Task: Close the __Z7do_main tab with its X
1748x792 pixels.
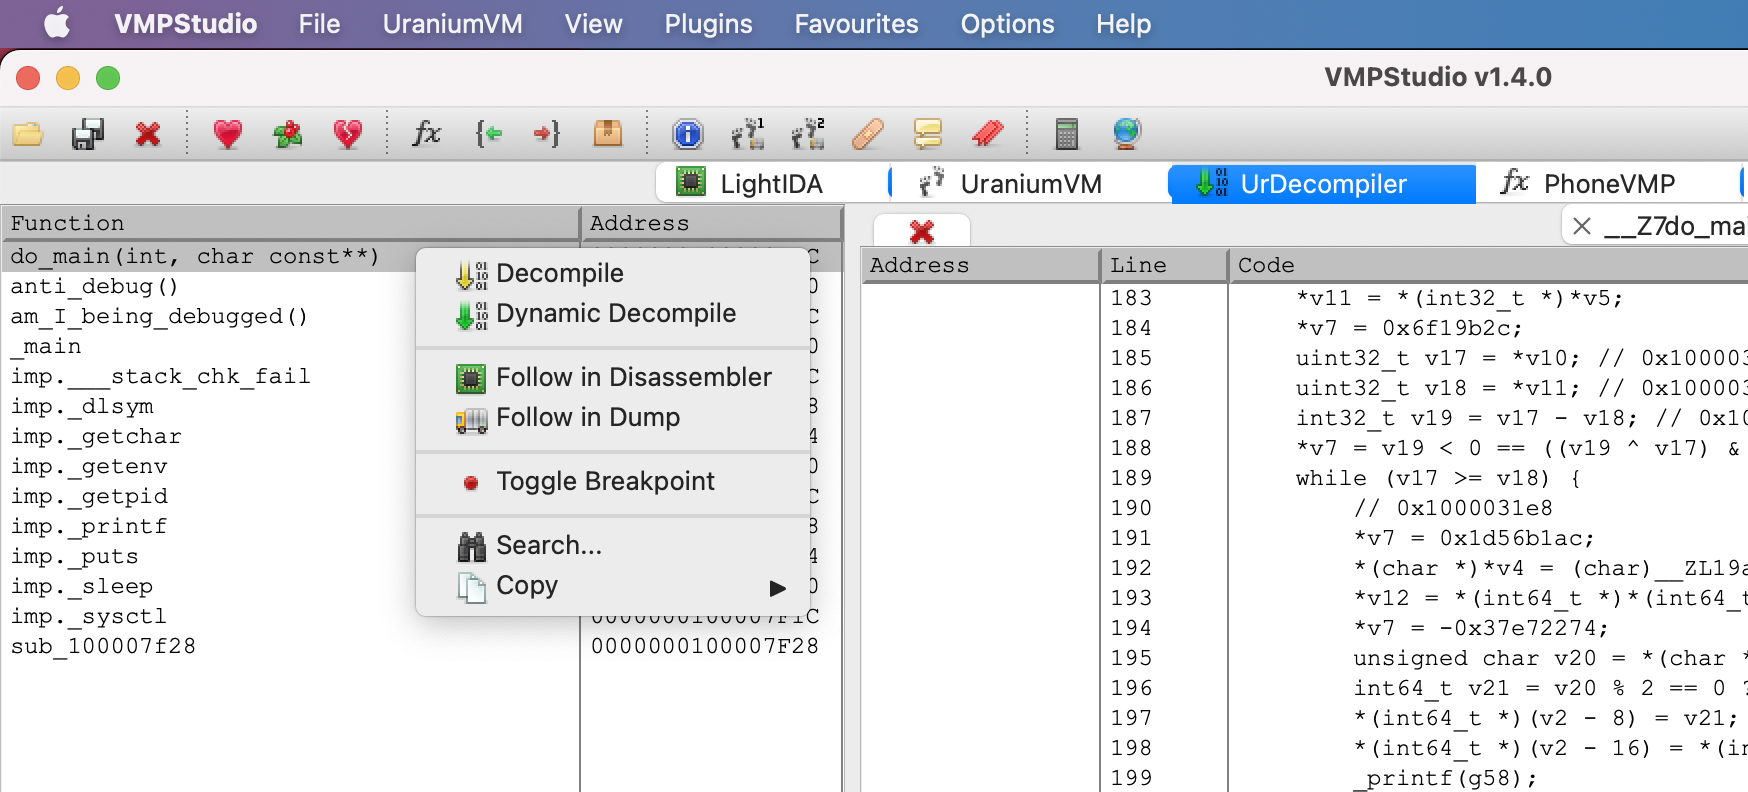Action: click(1582, 226)
